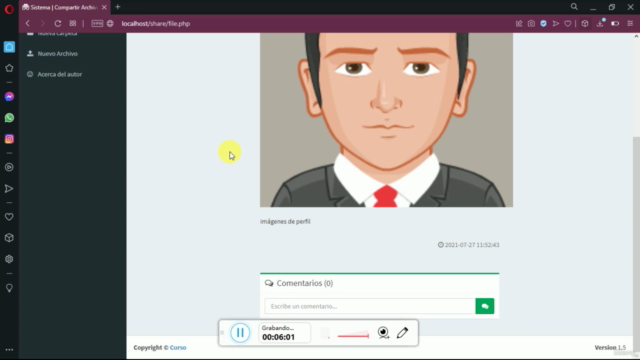Open Messenger in the sidebar
The width and height of the screenshot is (640, 360).
(x=9, y=97)
